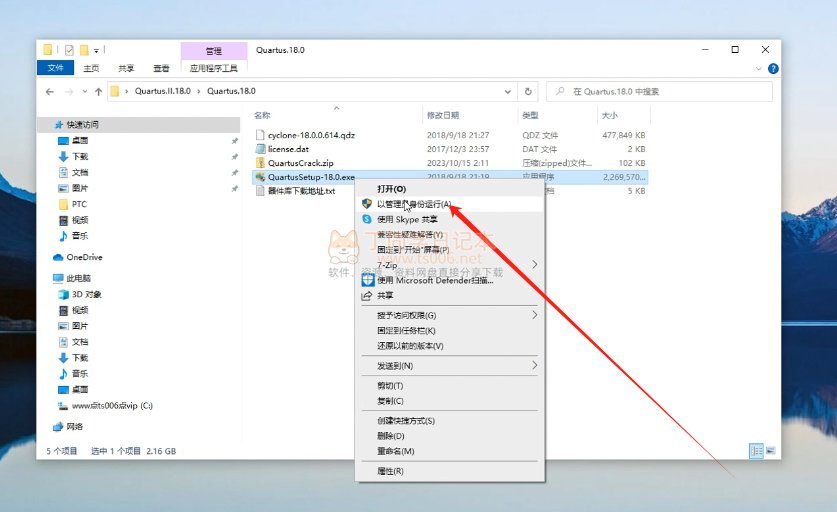Click Quartus.18.0 breadcrumb segment
This screenshot has height=512, width=837.
pyautogui.click(x=231, y=91)
